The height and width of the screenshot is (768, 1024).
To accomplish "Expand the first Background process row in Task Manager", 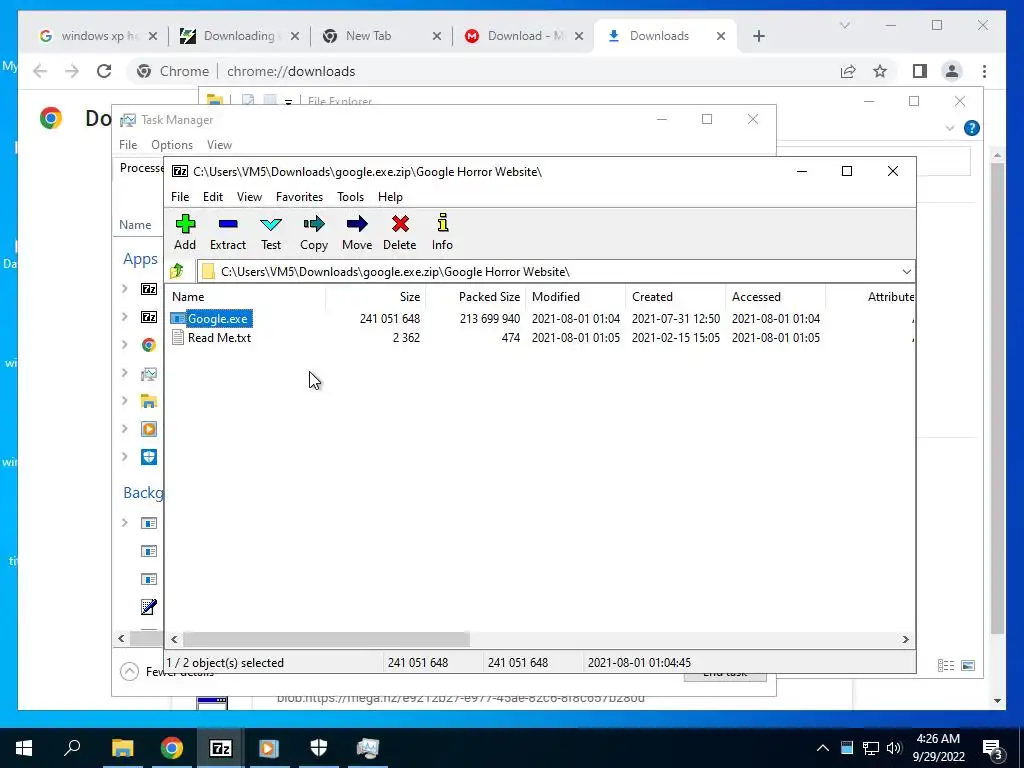I will pyautogui.click(x=125, y=522).
